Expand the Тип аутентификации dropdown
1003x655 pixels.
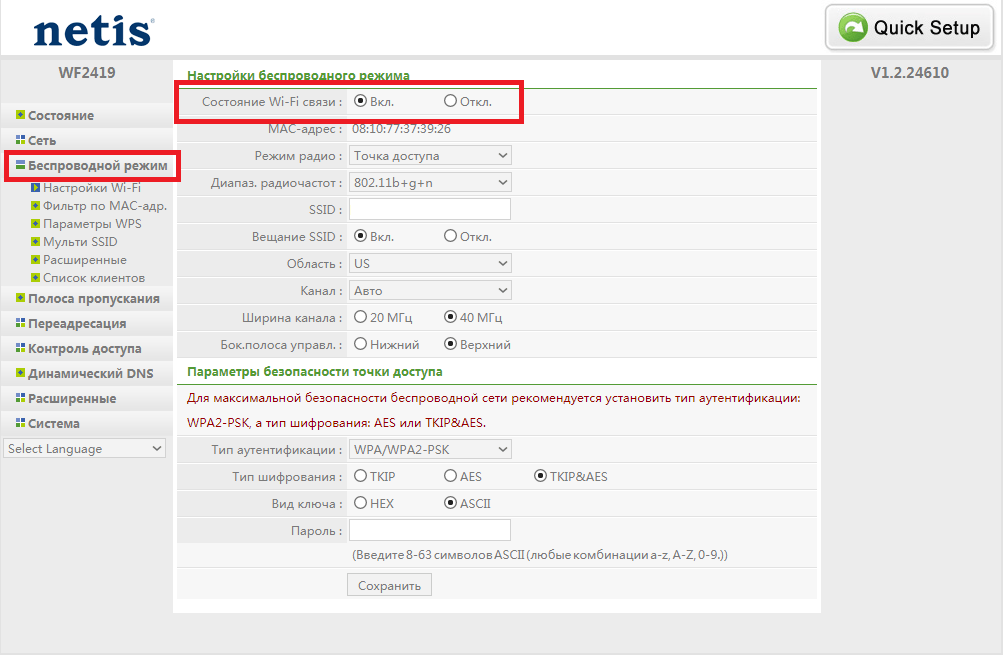tap(430, 449)
